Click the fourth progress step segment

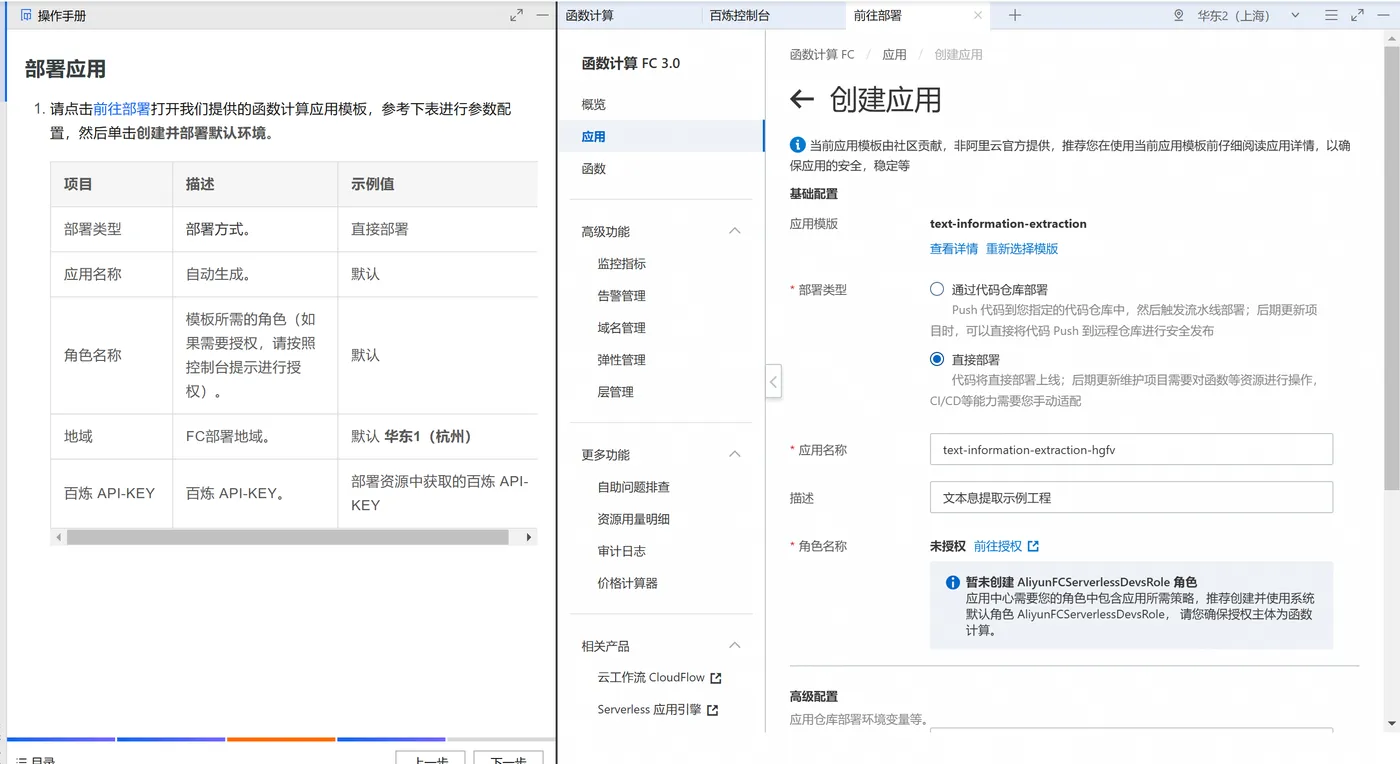click(391, 739)
